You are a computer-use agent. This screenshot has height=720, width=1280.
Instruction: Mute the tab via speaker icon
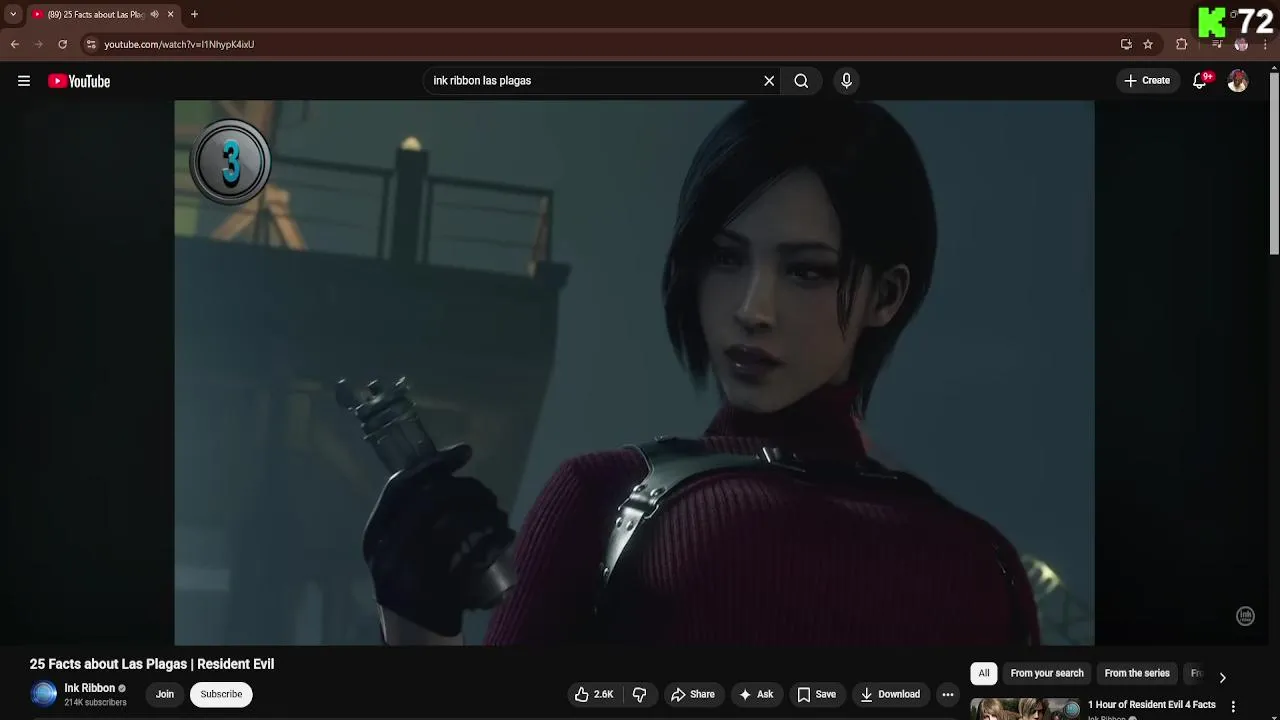pyautogui.click(x=154, y=14)
